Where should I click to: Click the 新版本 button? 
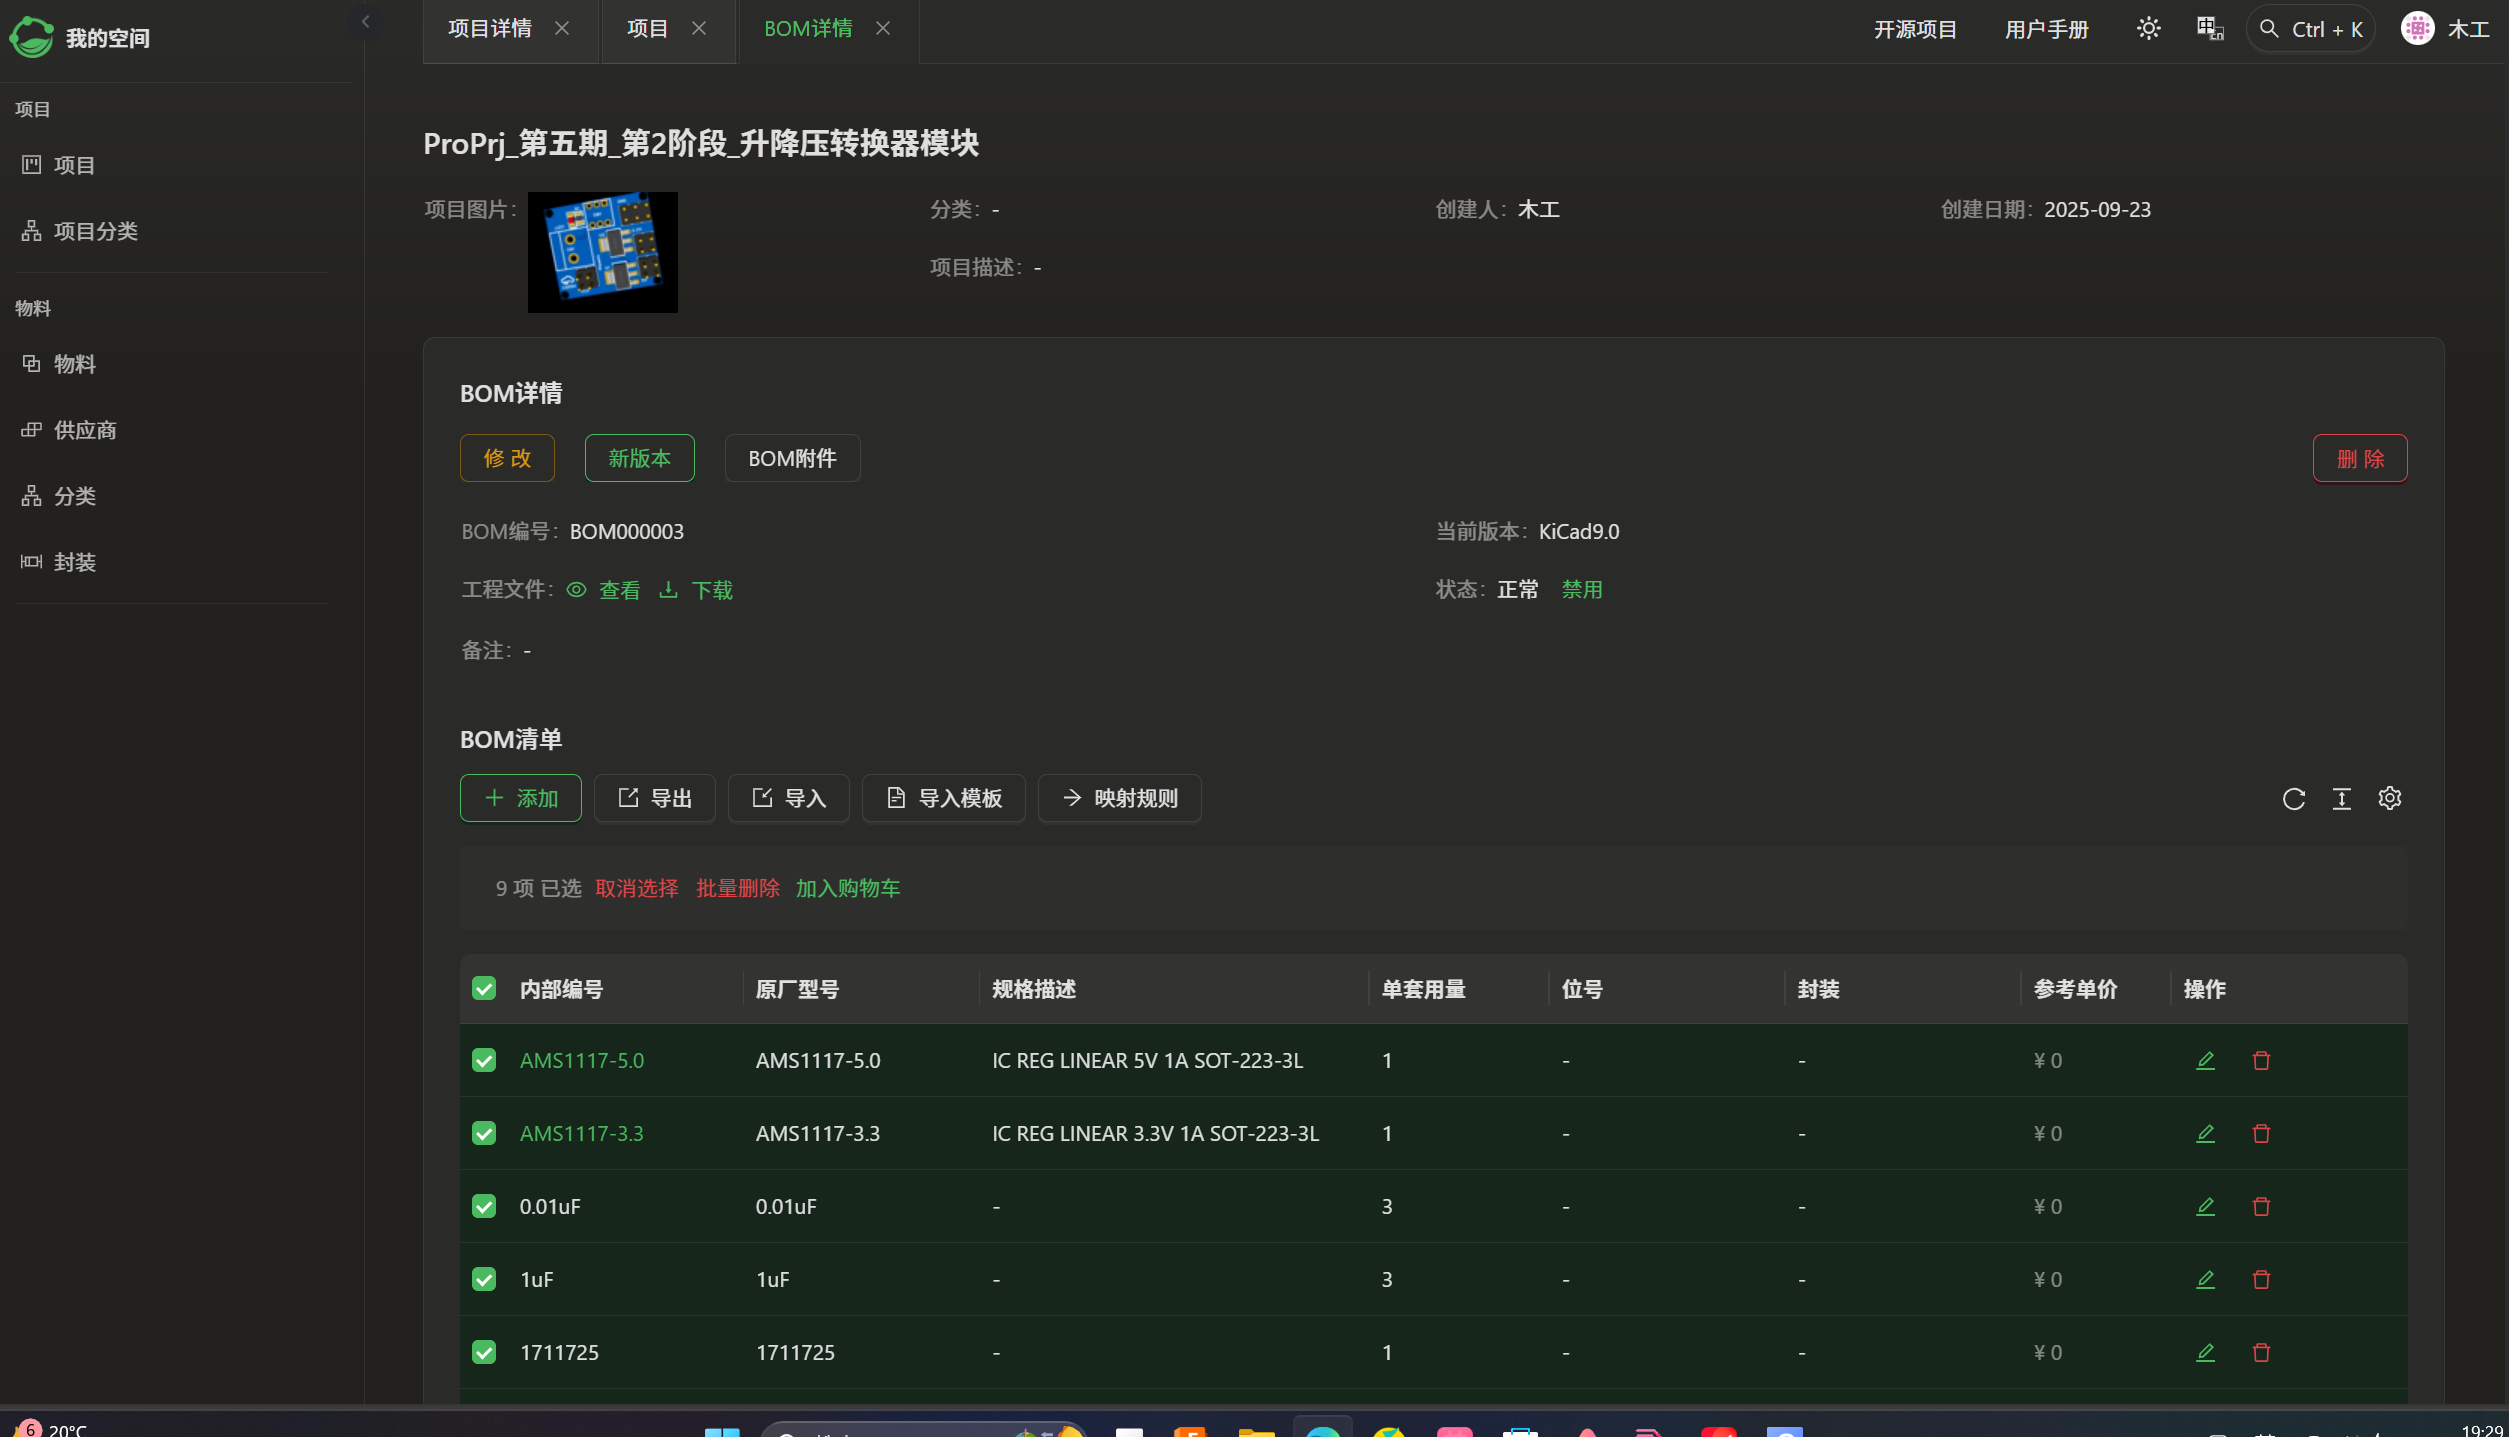[639, 458]
